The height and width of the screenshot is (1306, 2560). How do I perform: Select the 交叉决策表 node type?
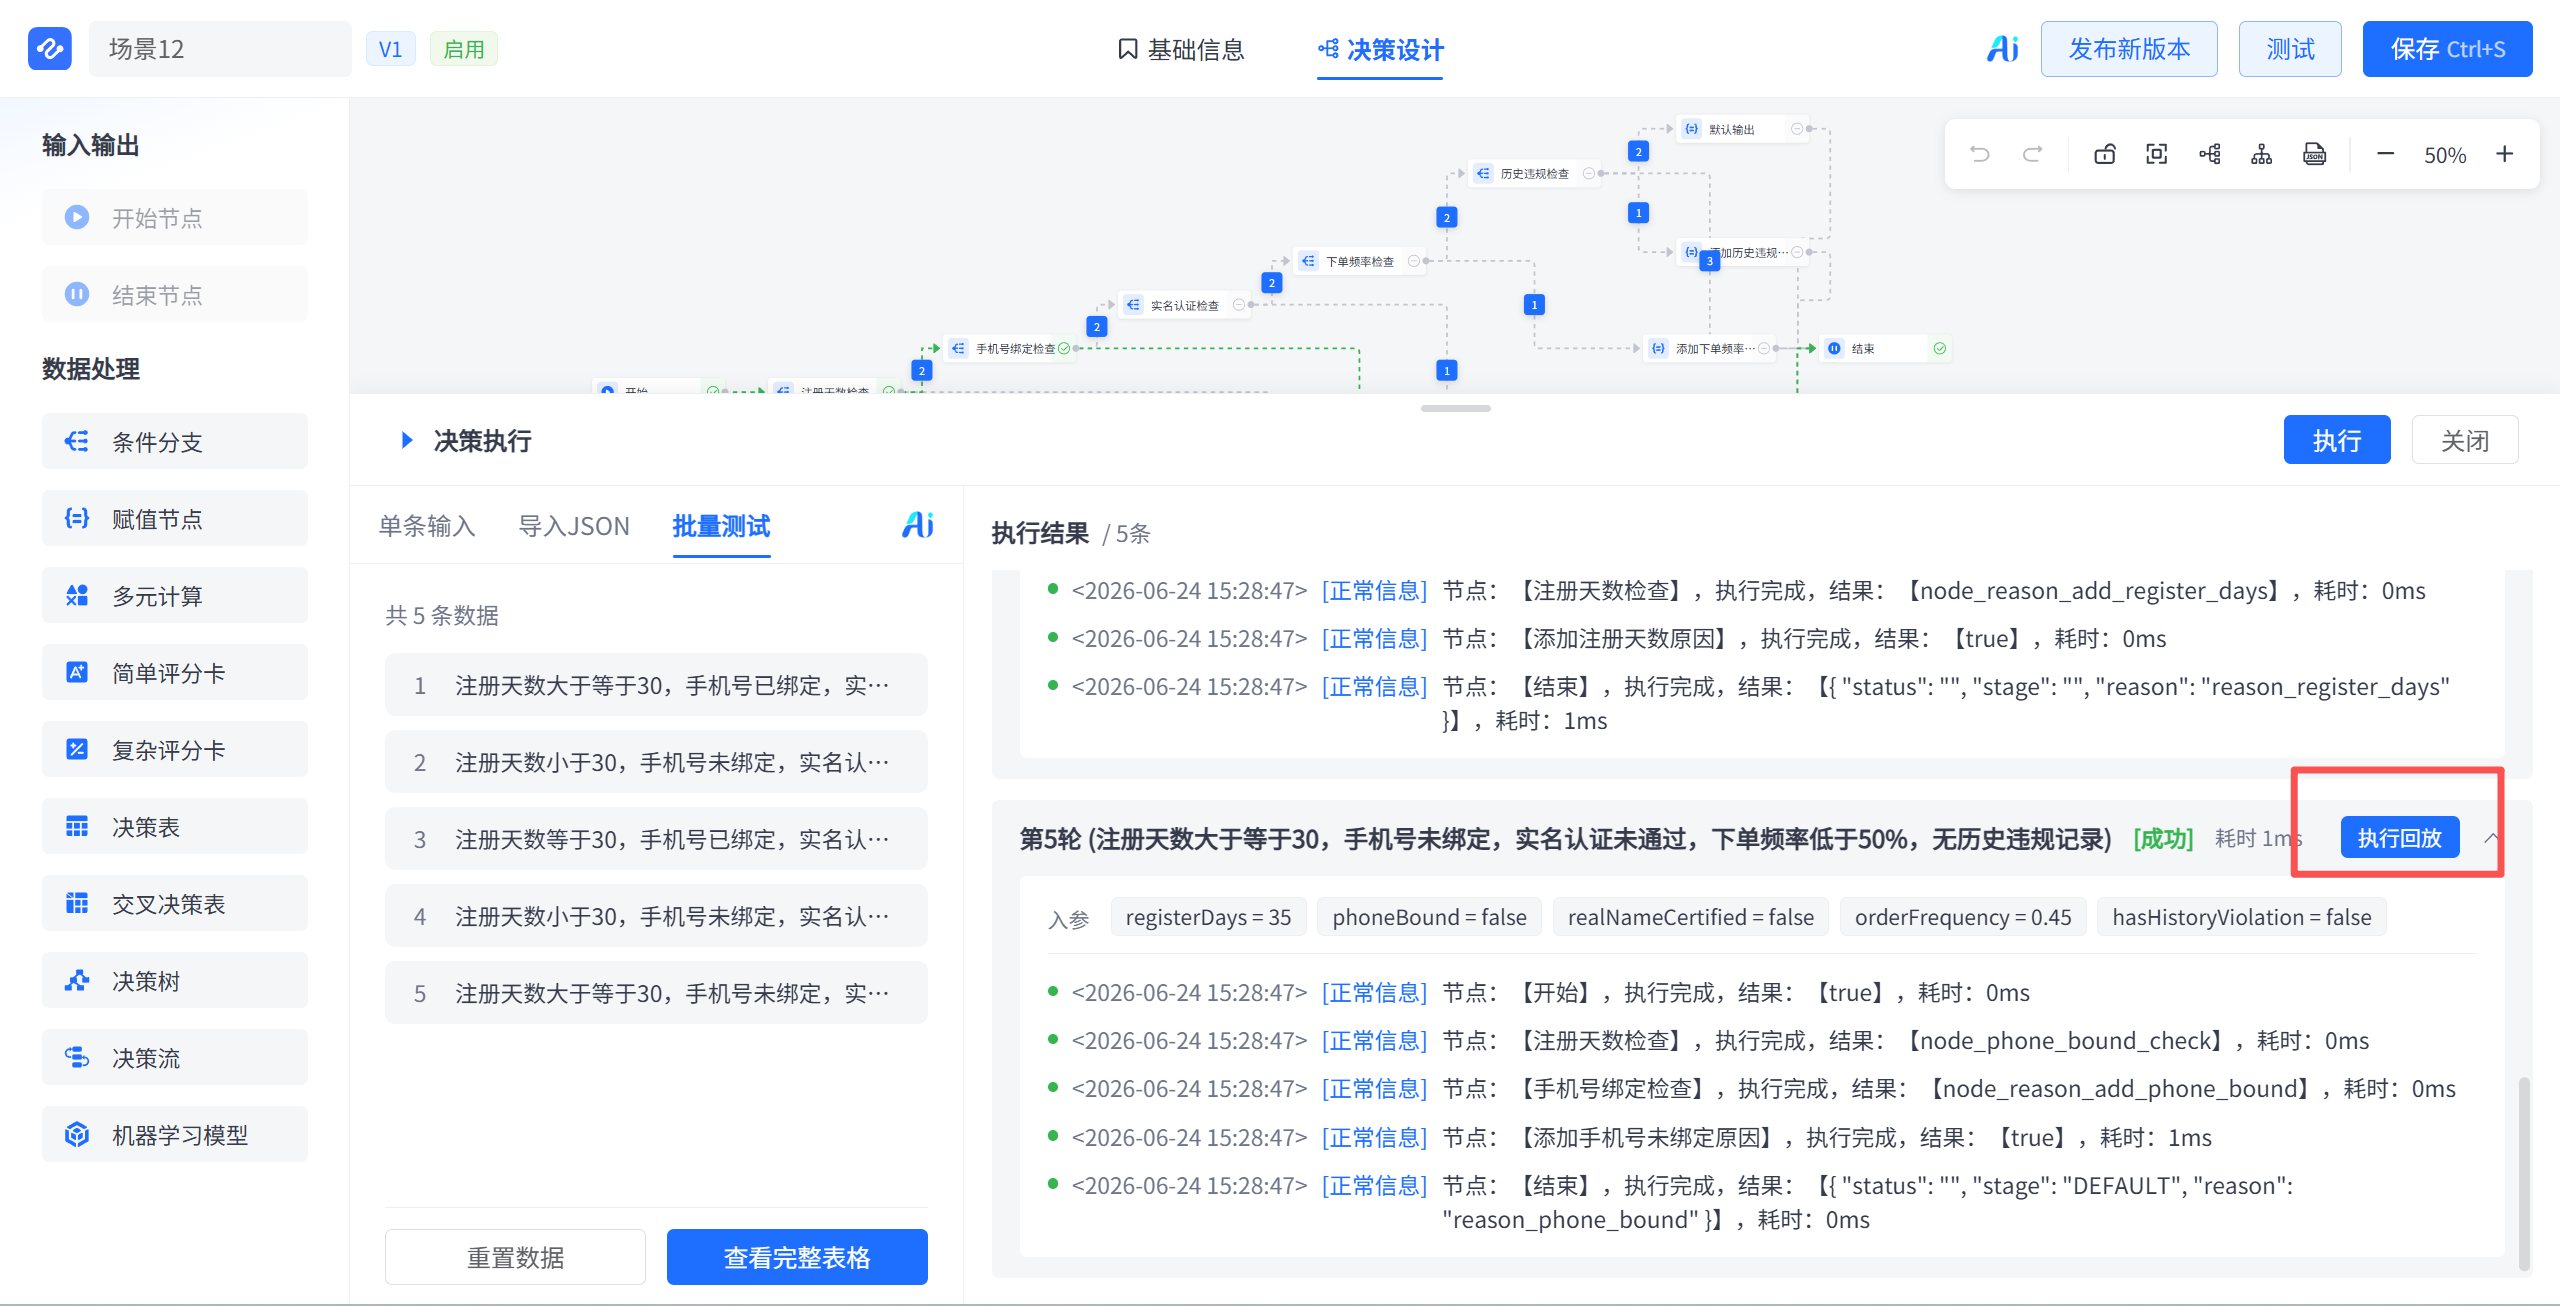pos(175,903)
